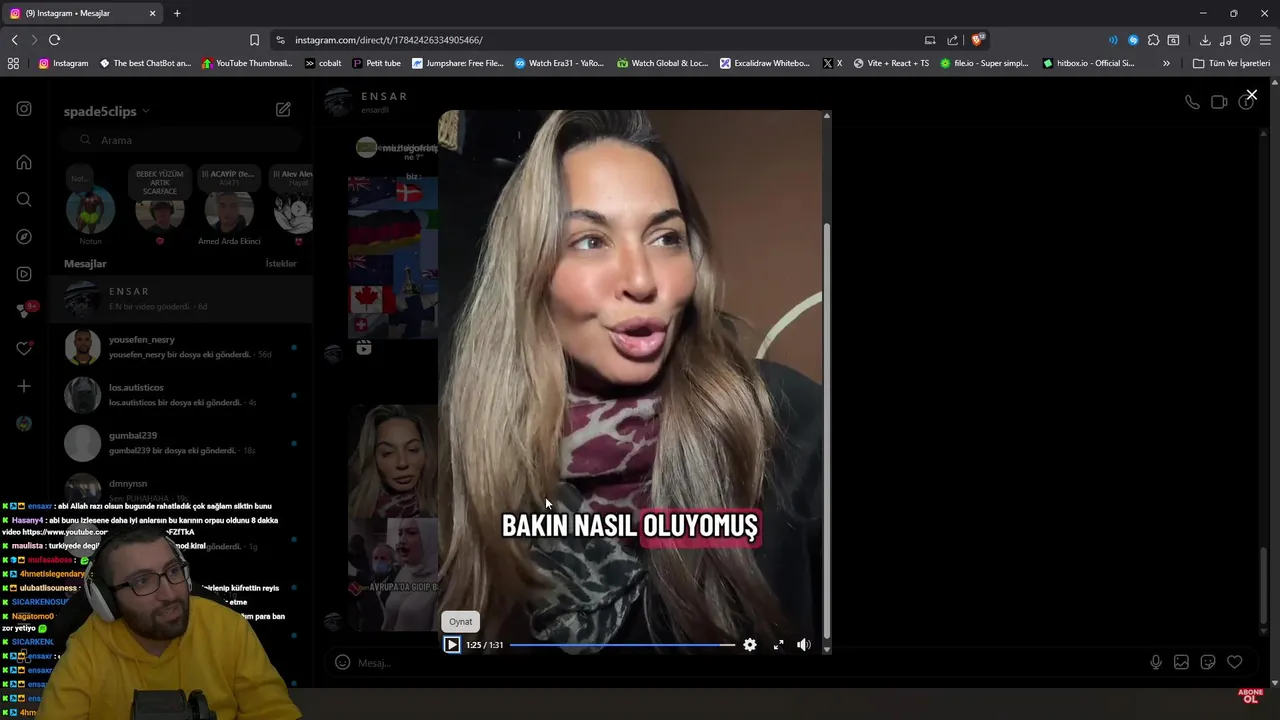The width and height of the screenshot is (1280, 720).
Task: Enter fullscreen mode on the video
Action: tap(778, 645)
